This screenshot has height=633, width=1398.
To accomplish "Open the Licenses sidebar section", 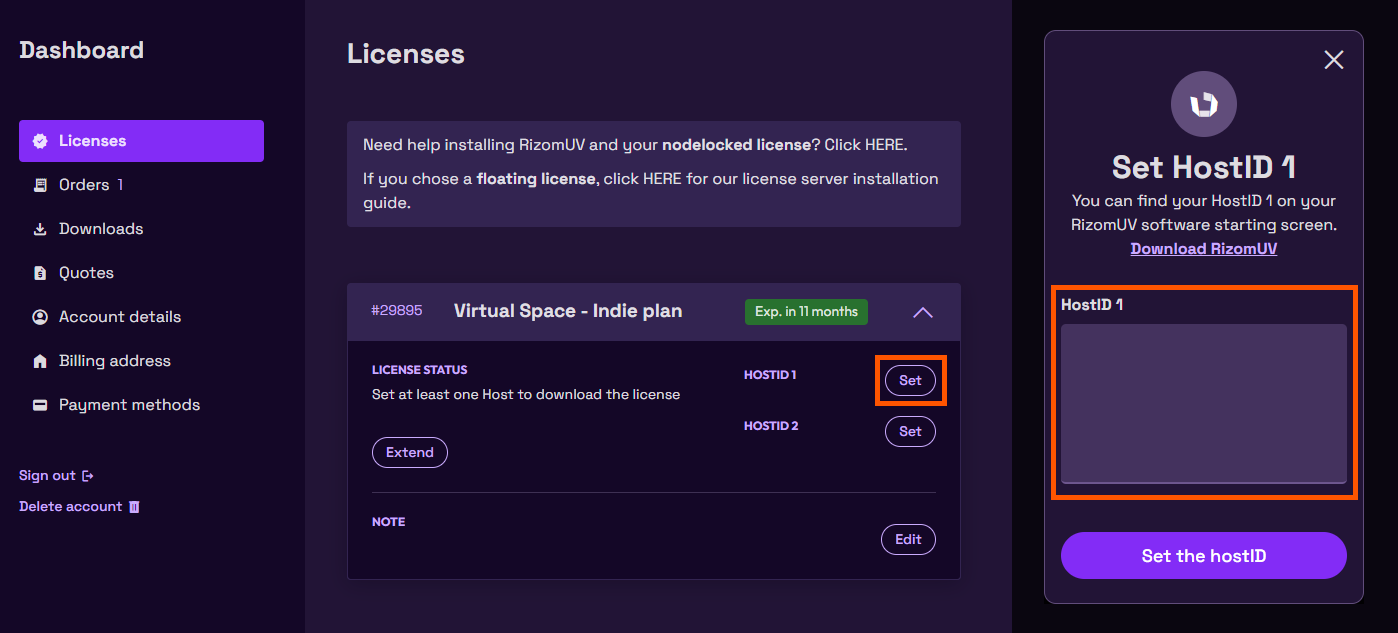I will 141,141.
